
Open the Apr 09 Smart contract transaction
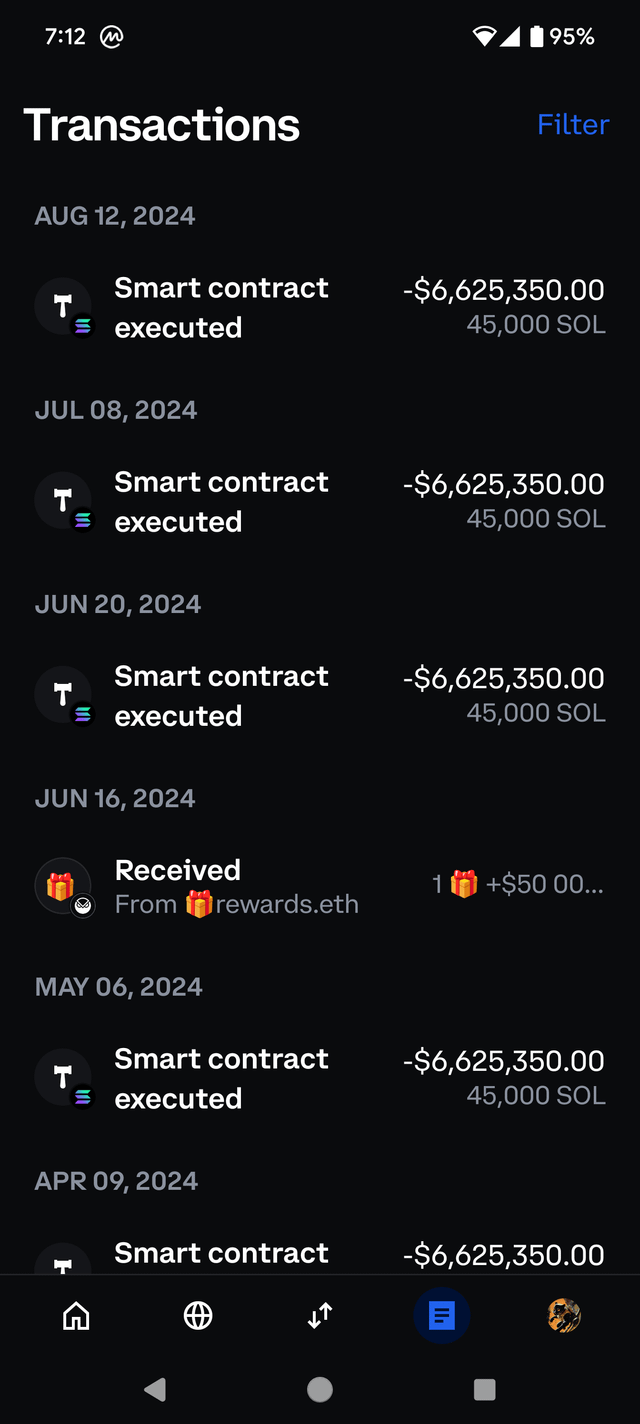221,1254
